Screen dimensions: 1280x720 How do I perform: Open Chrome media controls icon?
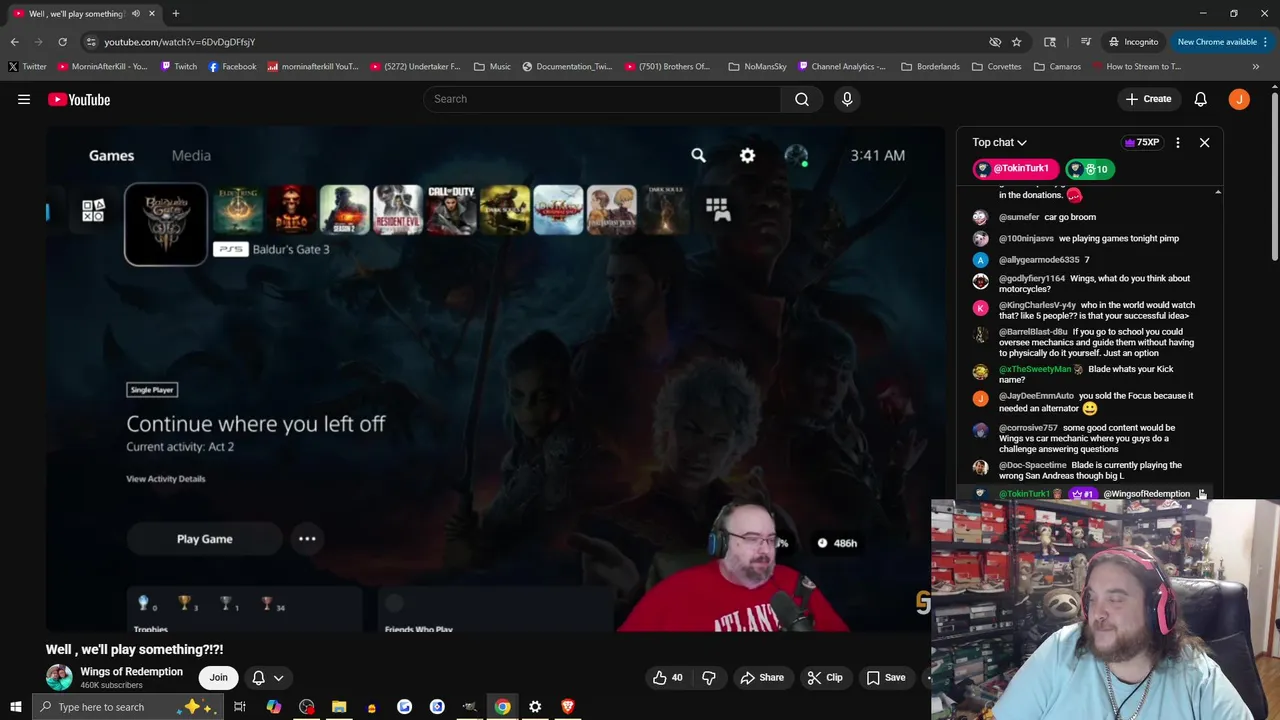pyautogui.click(x=1085, y=42)
